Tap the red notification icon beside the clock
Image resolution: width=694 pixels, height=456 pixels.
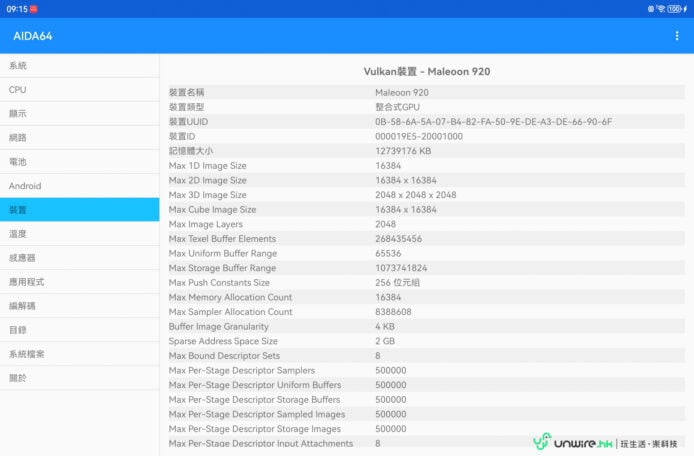click(x=34, y=9)
